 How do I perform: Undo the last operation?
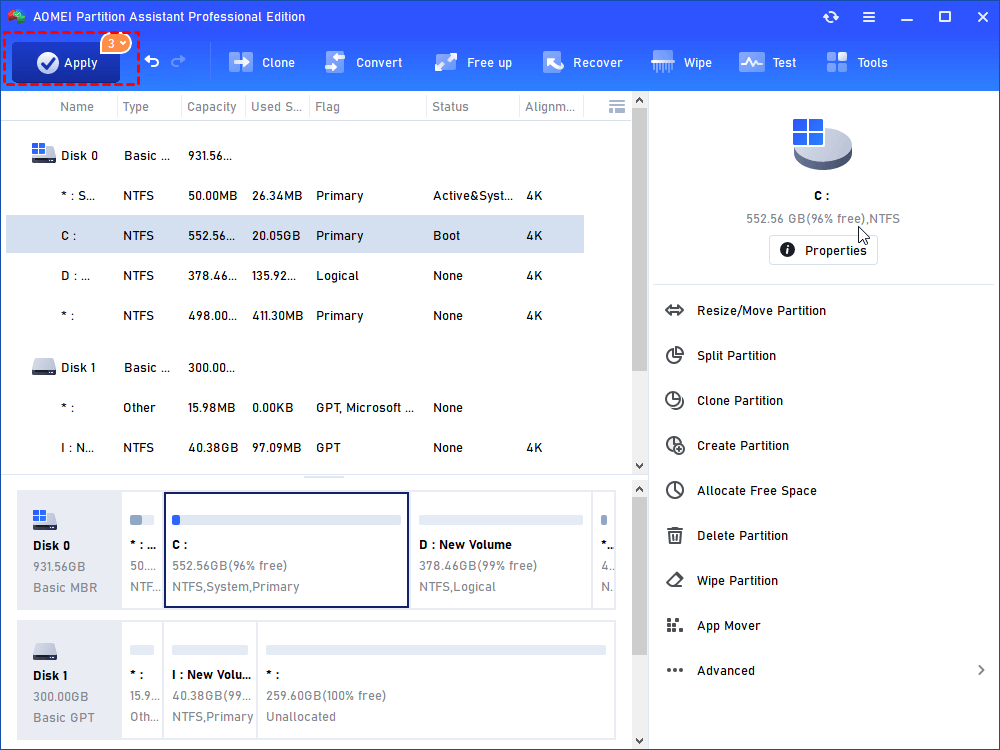click(x=152, y=61)
